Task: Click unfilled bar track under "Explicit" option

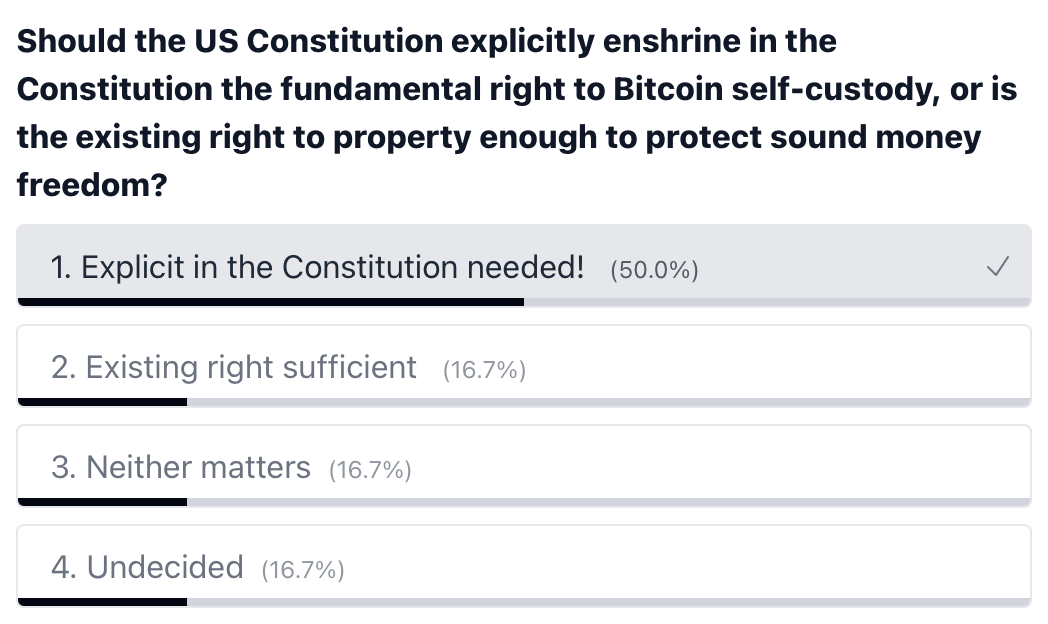Action: tap(776, 301)
